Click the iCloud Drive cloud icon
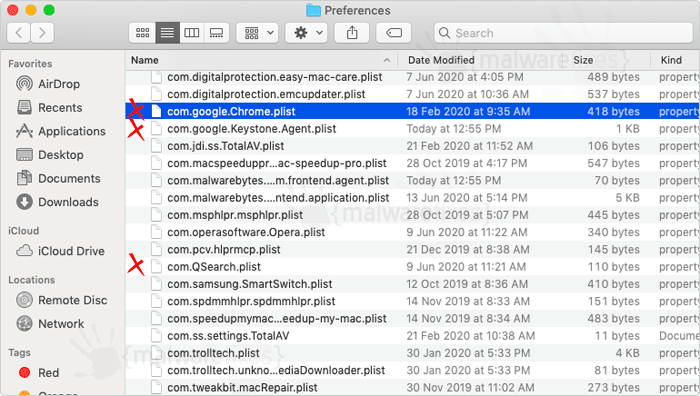Viewport: 700px width, 396px height. [25, 250]
